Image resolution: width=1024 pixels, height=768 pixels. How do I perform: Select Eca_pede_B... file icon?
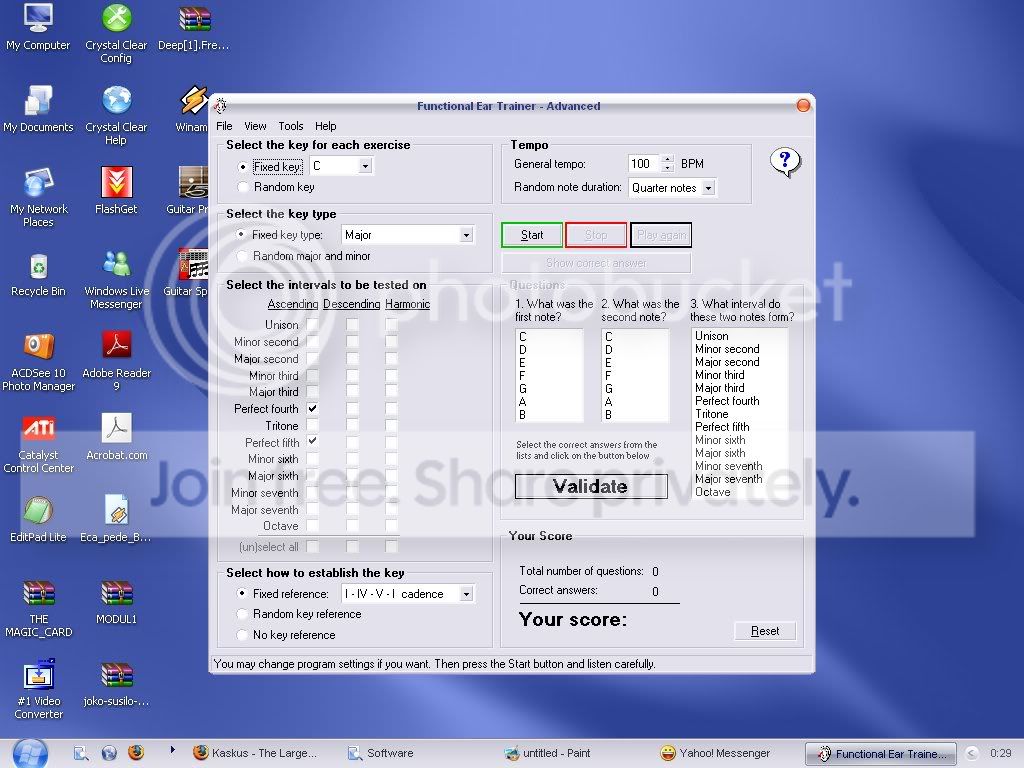tap(116, 520)
